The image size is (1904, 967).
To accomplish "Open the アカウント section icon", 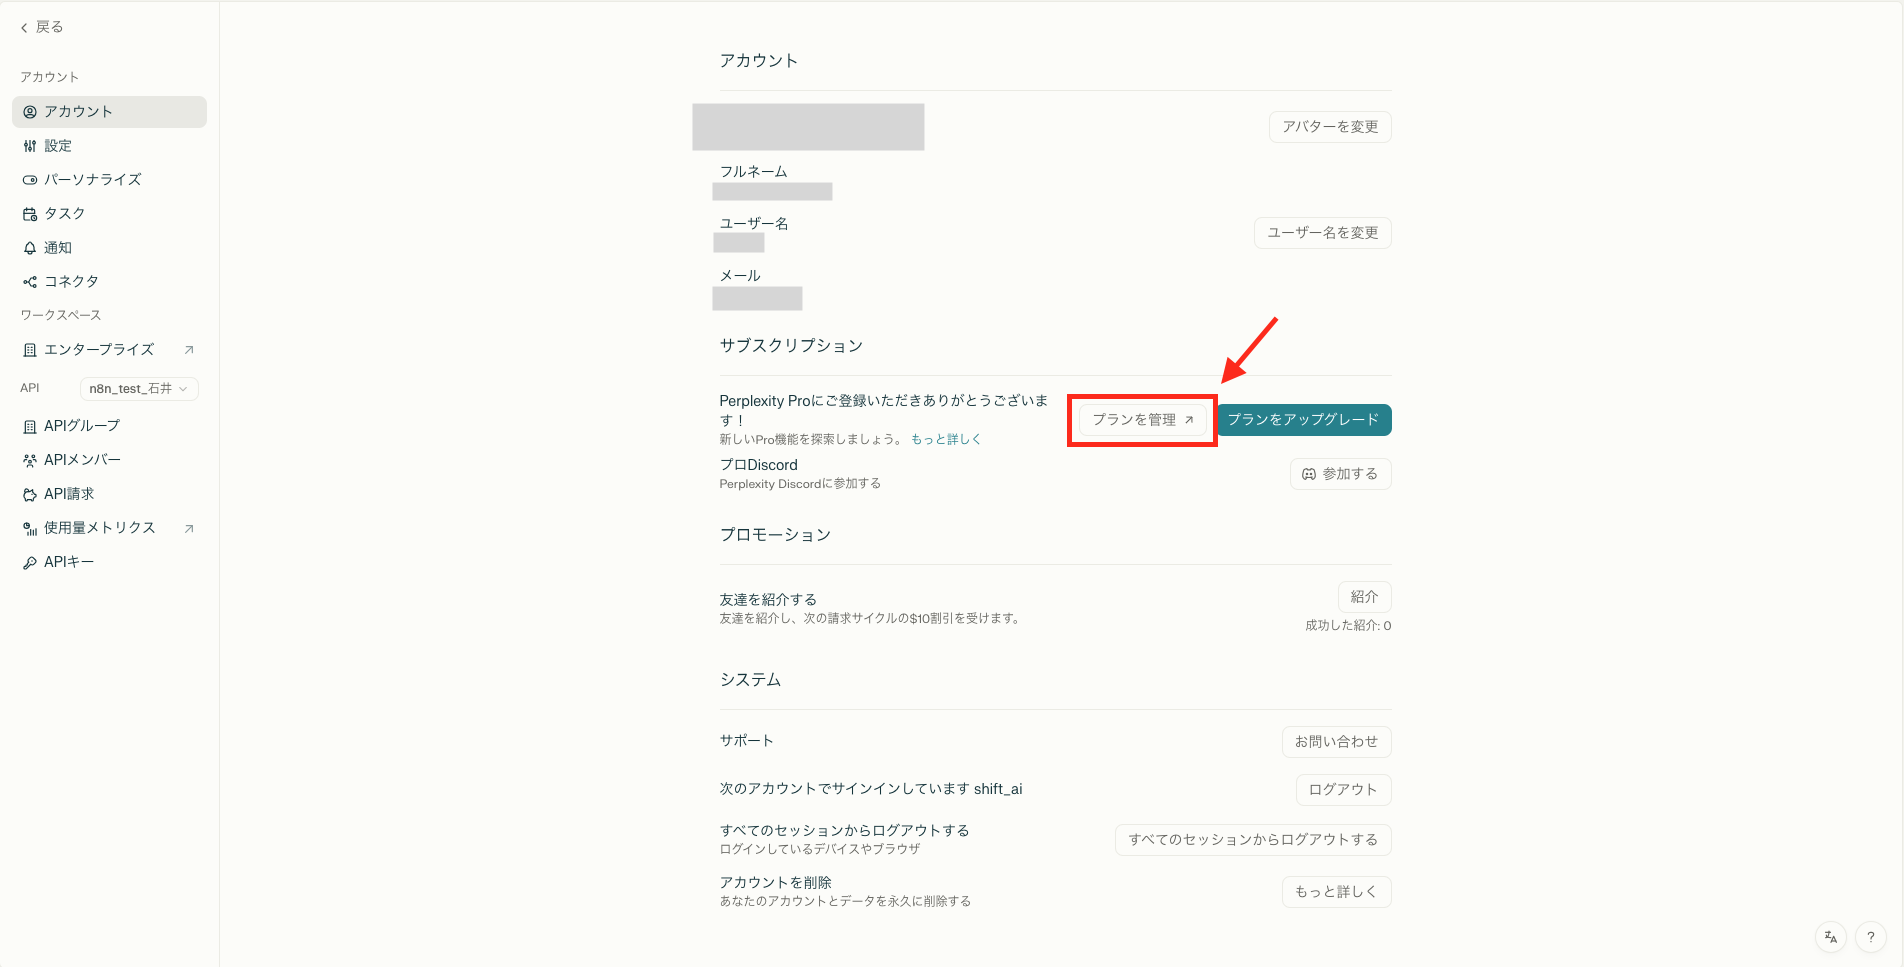I will [29, 112].
